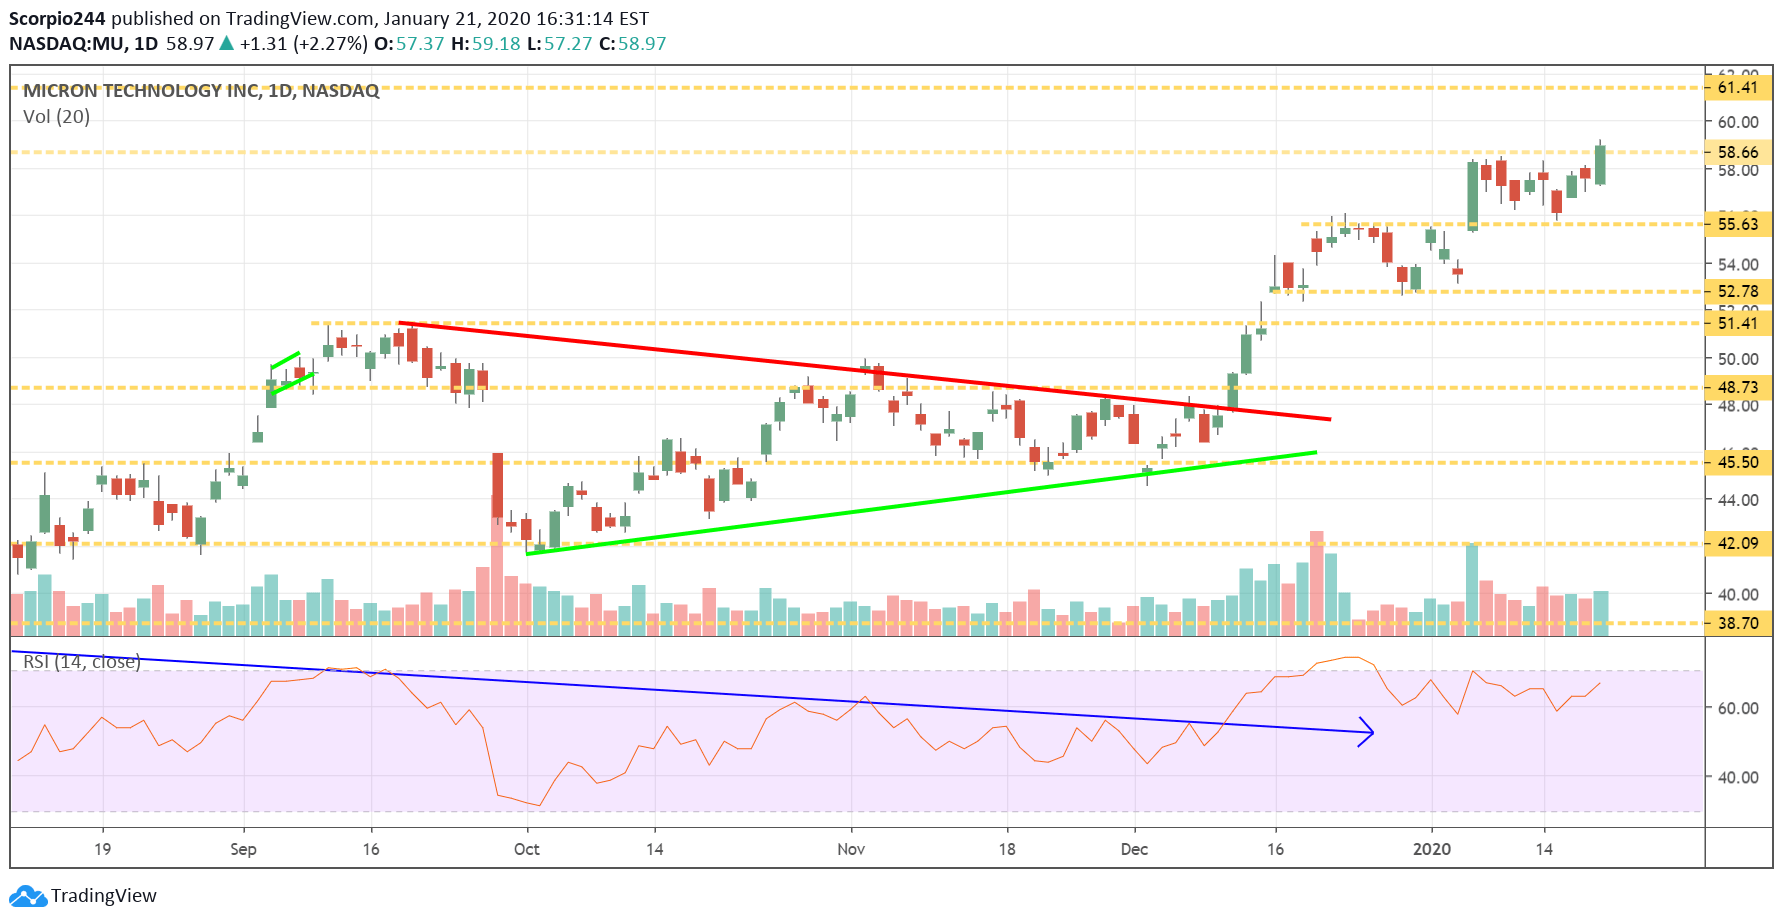Select the 48.73 price level label

[x=1737, y=387]
